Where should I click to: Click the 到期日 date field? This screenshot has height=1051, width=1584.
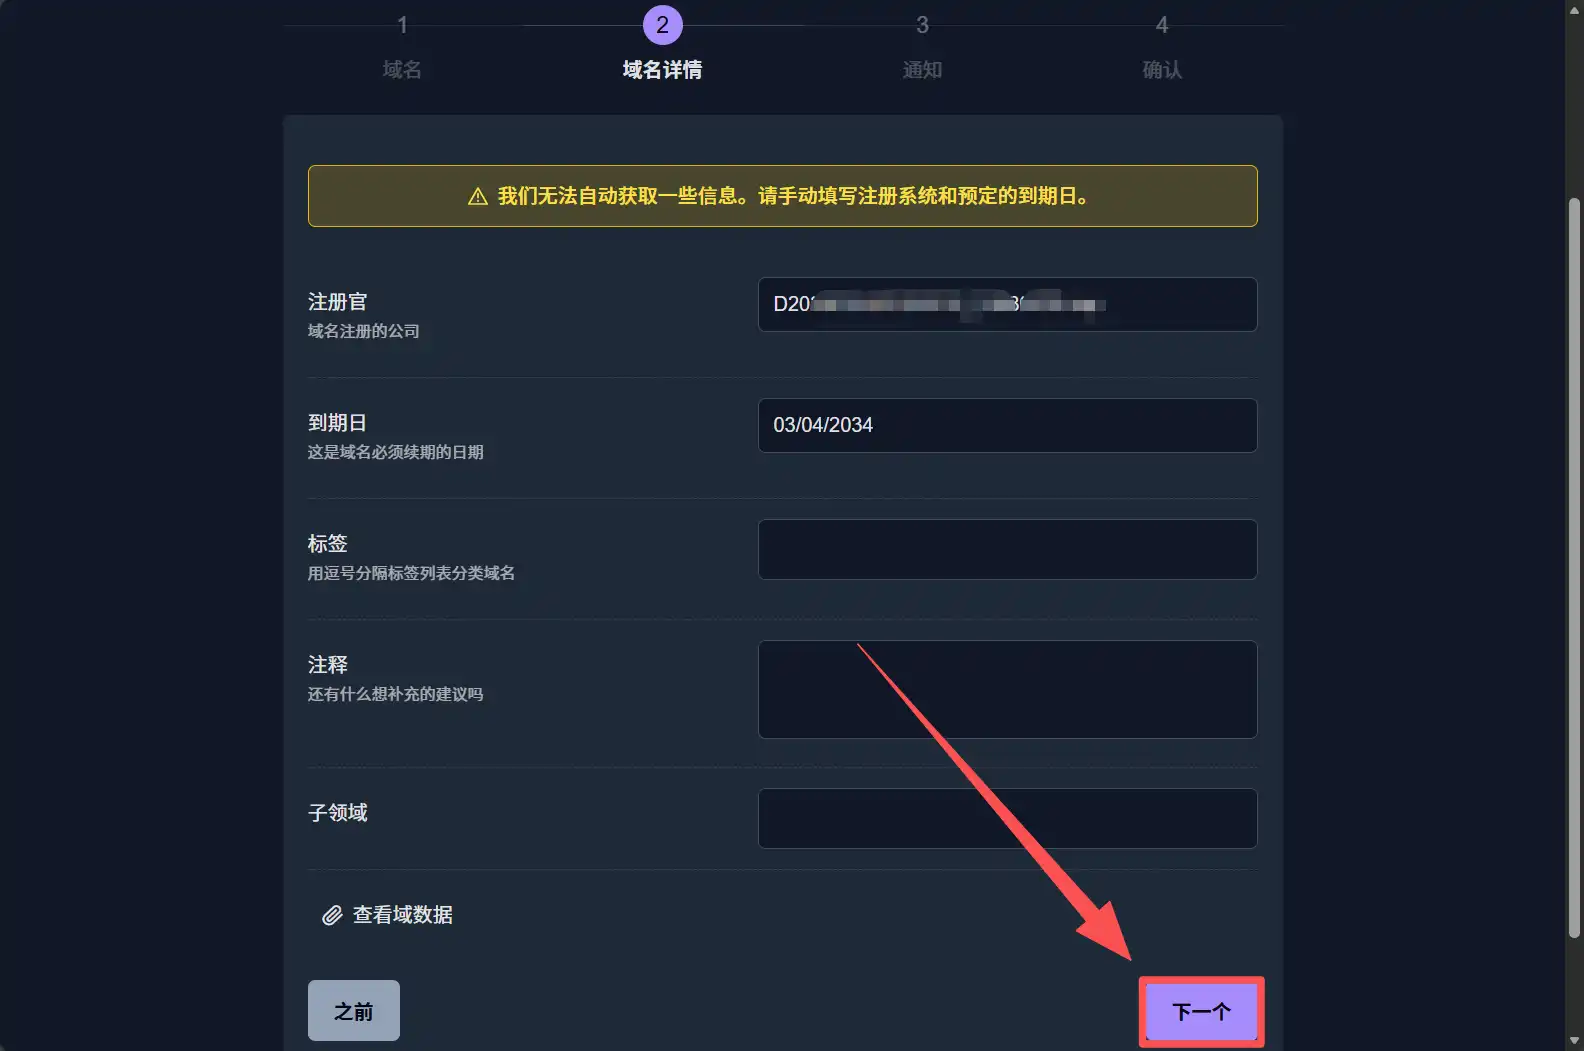pyautogui.click(x=1007, y=425)
